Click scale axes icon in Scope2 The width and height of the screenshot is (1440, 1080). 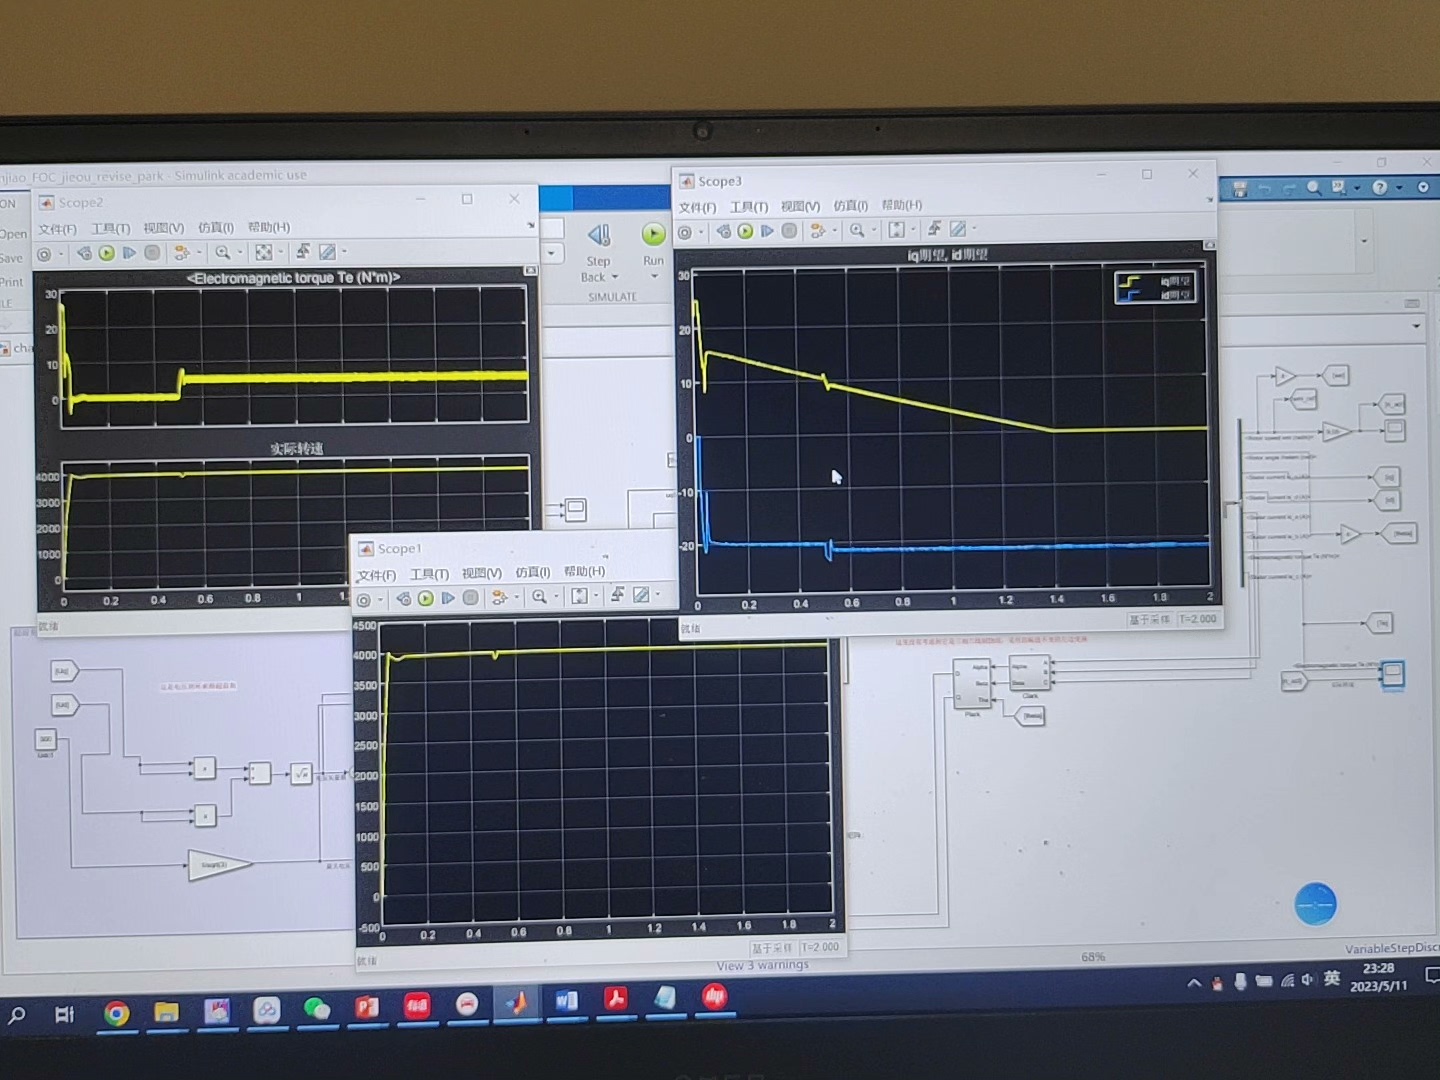click(x=263, y=252)
